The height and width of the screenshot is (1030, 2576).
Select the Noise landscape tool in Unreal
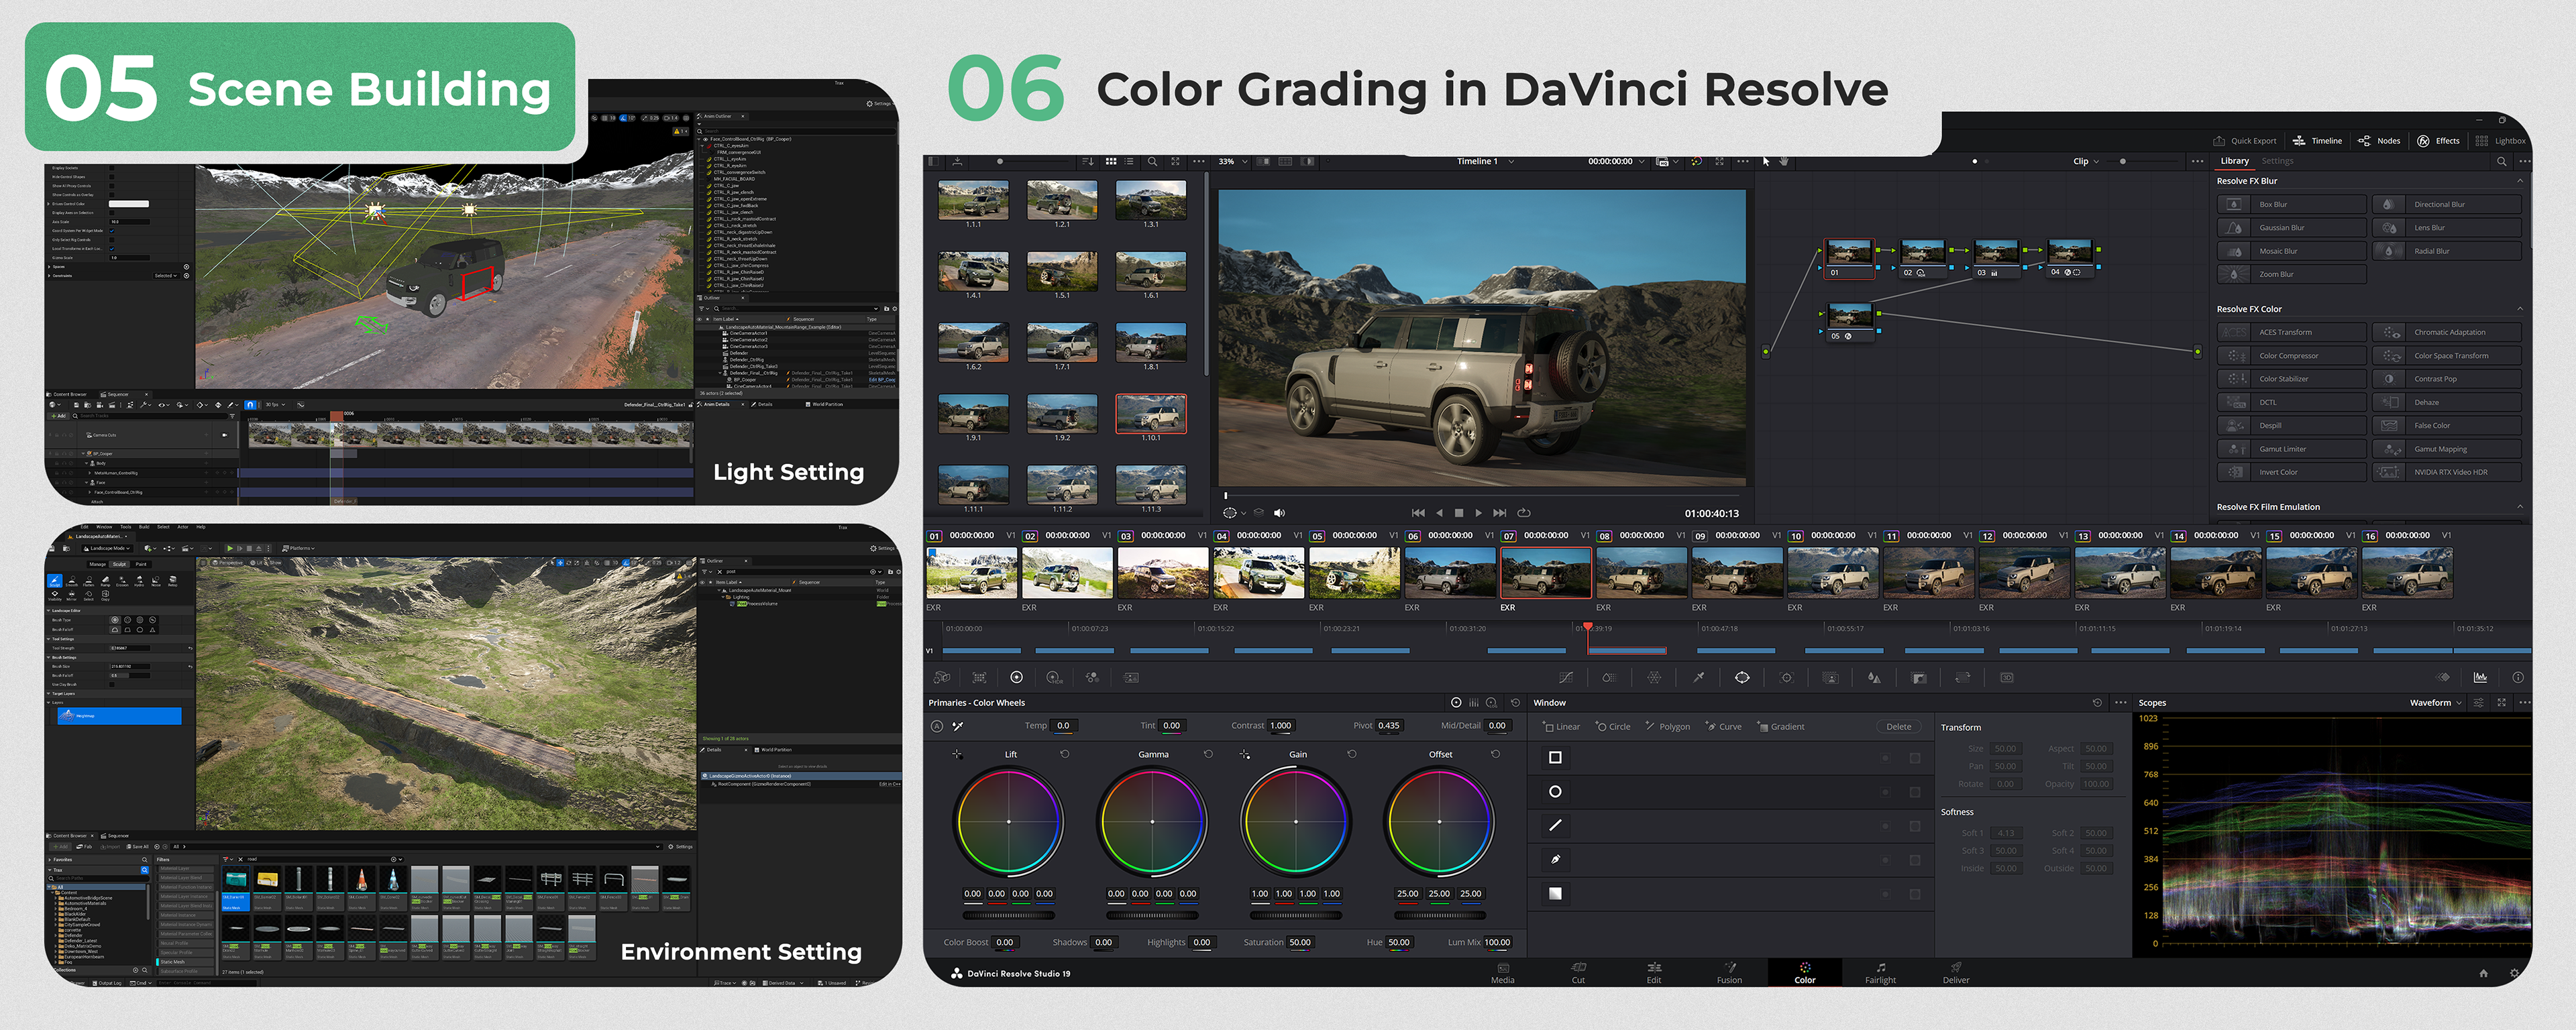click(x=156, y=581)
